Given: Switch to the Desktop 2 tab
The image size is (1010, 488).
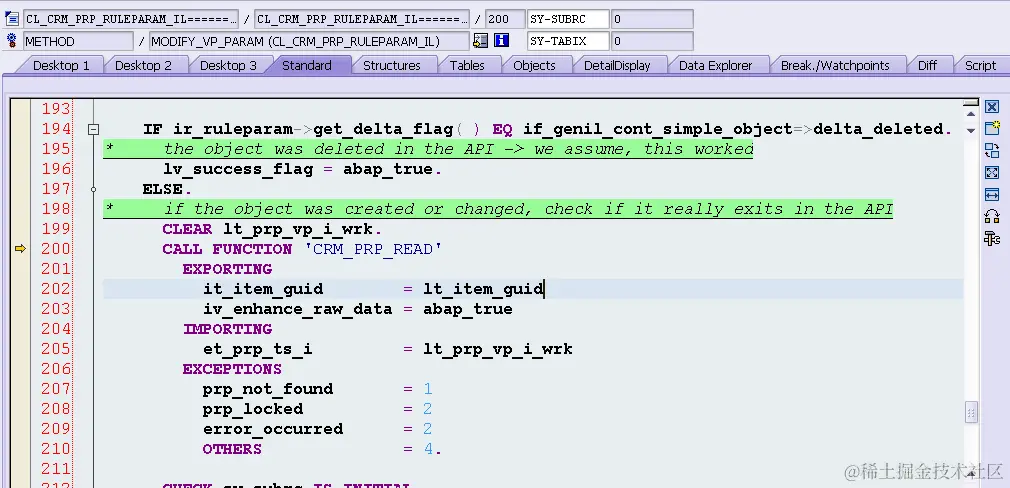Looking at the screenshot, I should pyautogui.click(x=144, y=66).
